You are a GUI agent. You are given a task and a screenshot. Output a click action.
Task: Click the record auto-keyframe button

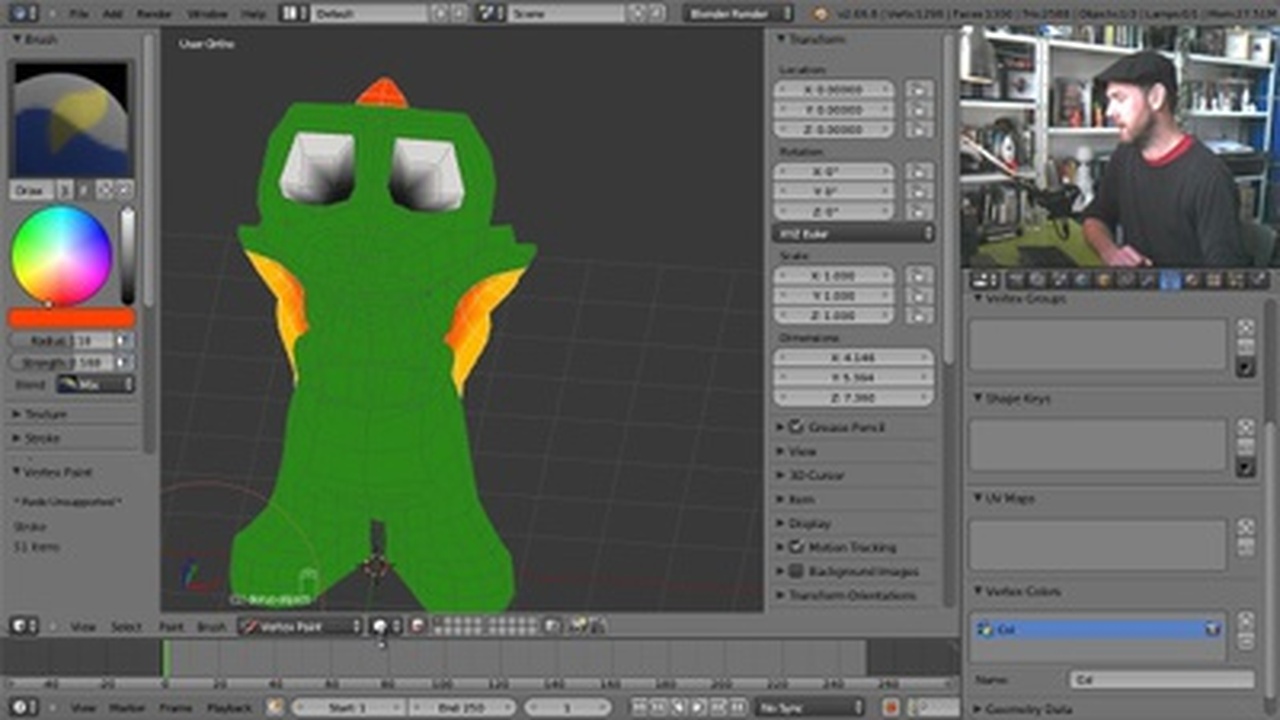tap(892, 707)
